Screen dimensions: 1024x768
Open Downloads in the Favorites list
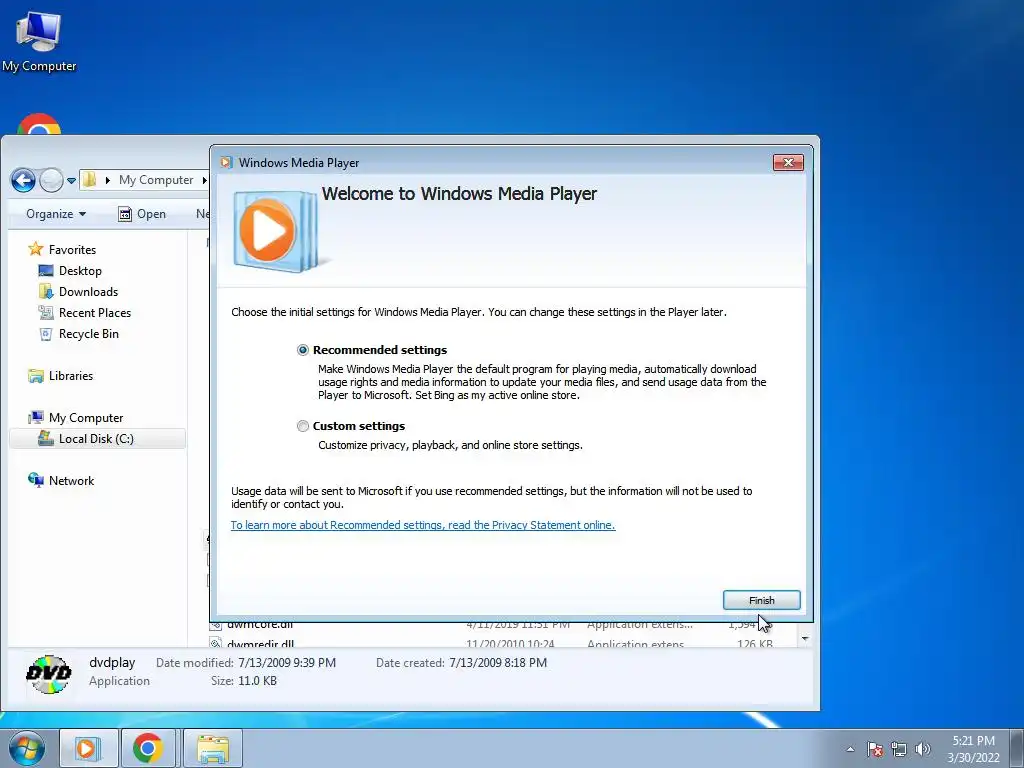[x=88, y=291]
